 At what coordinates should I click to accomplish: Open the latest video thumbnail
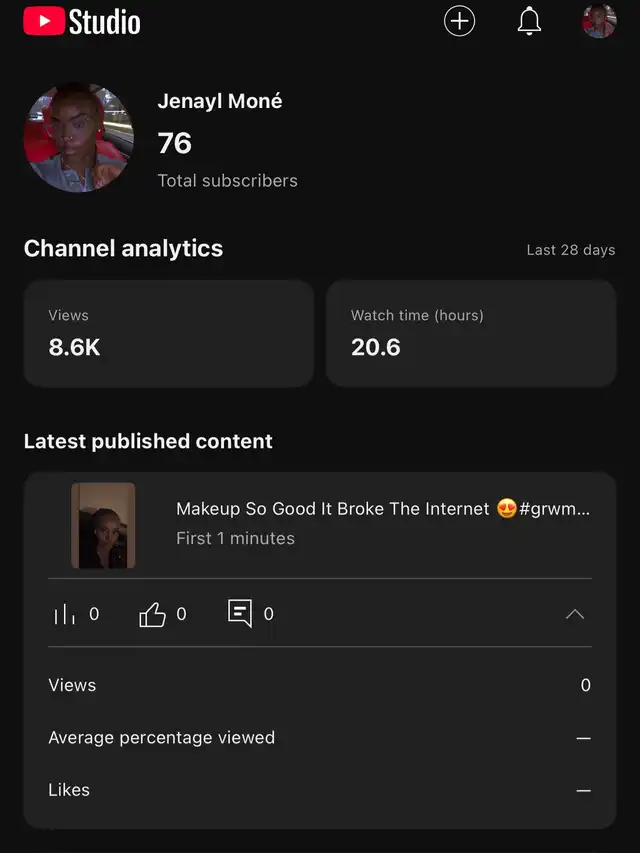tap(103, 525)
